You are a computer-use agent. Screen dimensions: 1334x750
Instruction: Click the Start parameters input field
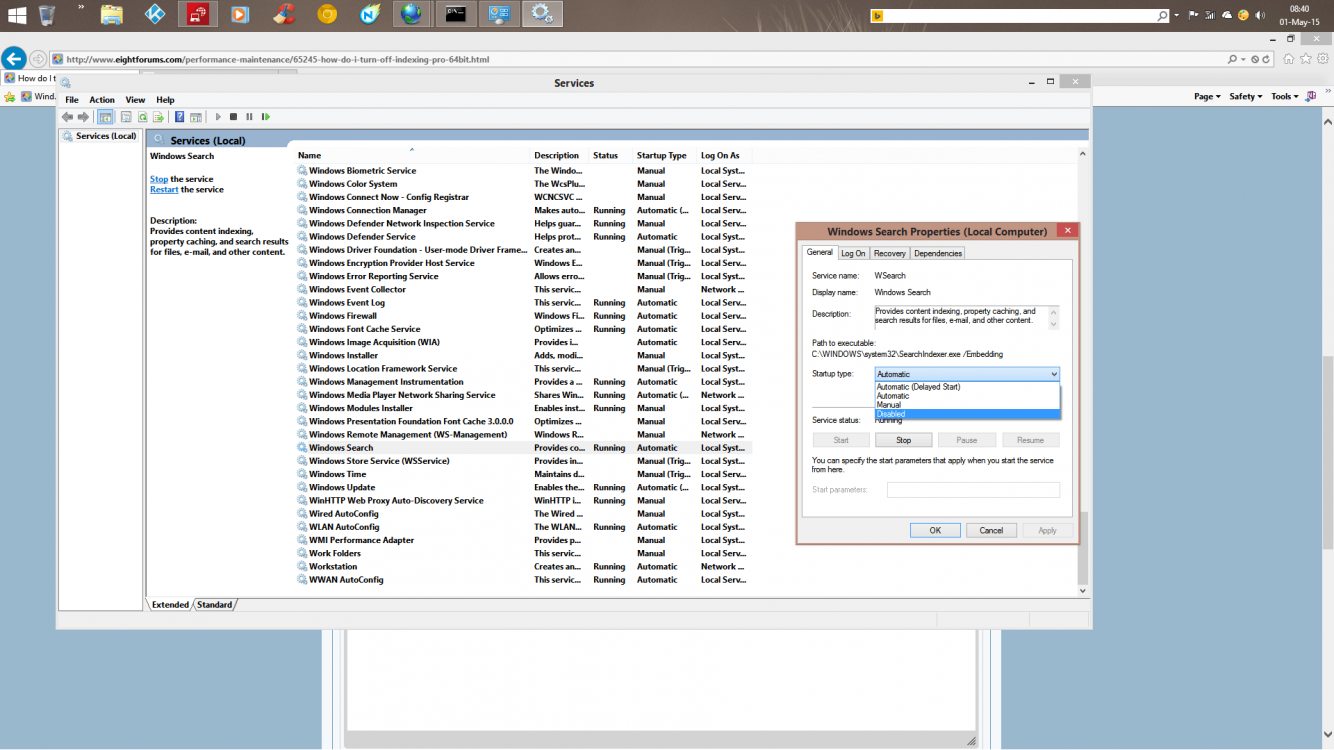[x=973, y=490]
